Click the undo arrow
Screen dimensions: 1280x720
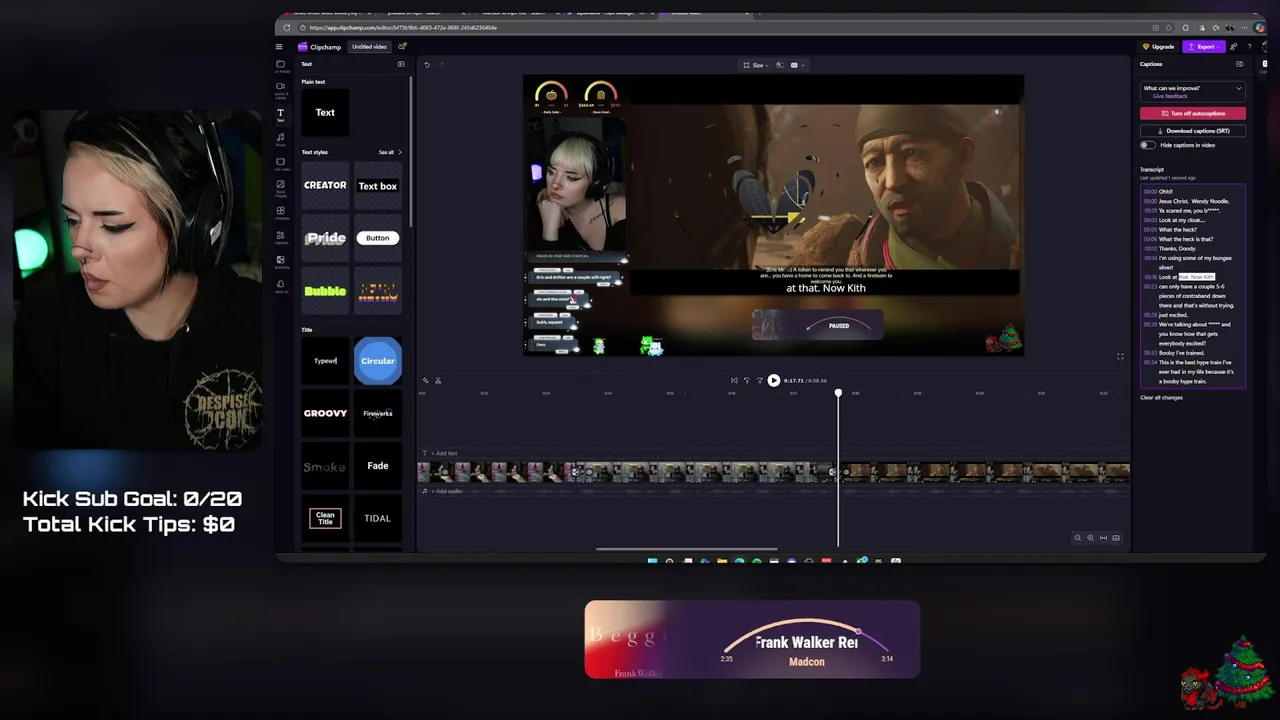[427, 65]
